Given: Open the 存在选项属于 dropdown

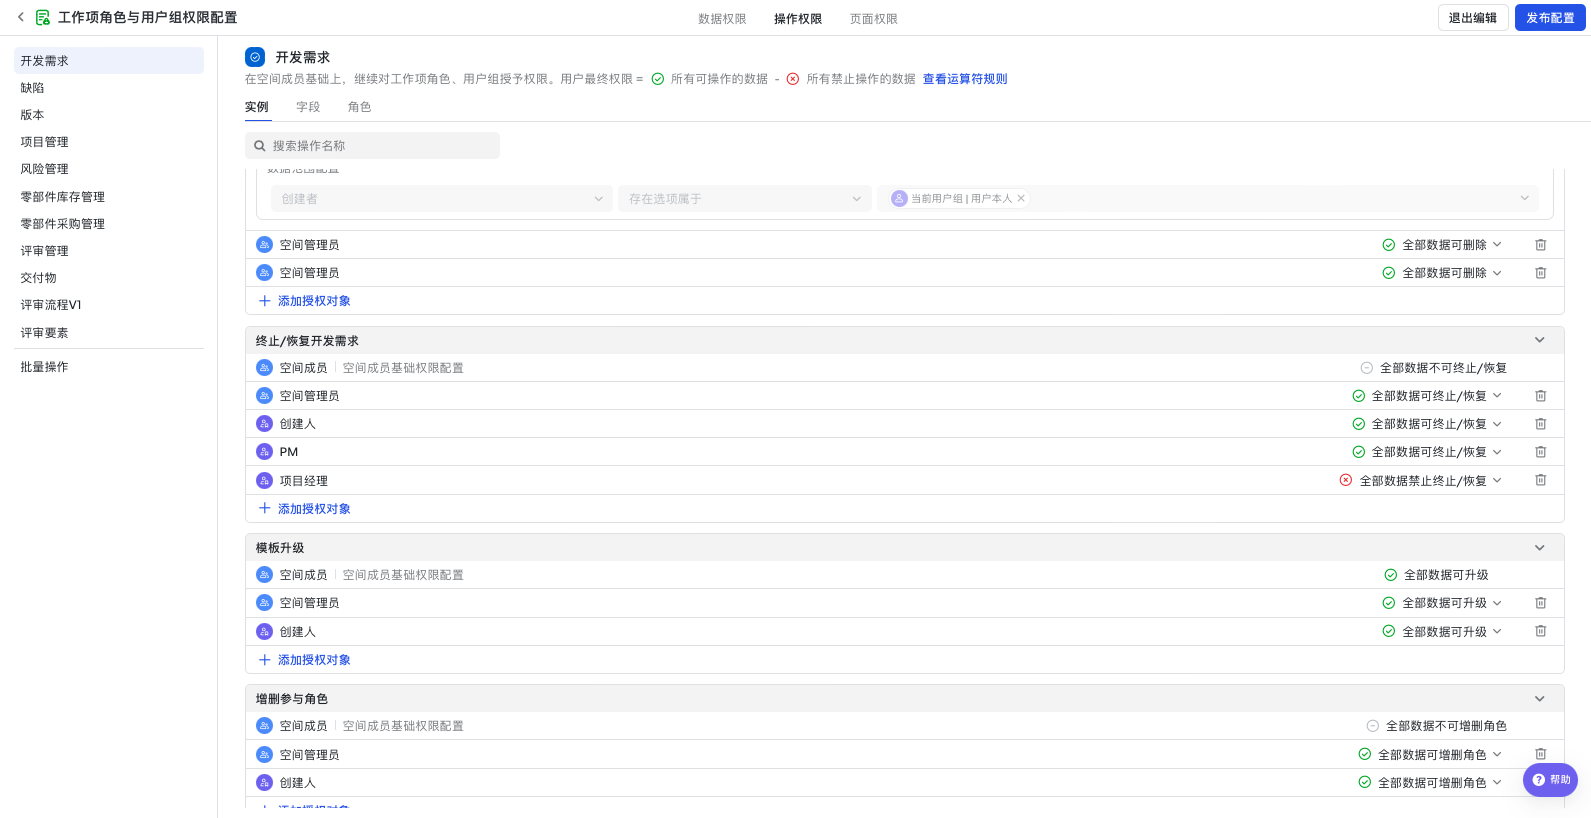Looking at the screenshot, I should tap(744, 198).
